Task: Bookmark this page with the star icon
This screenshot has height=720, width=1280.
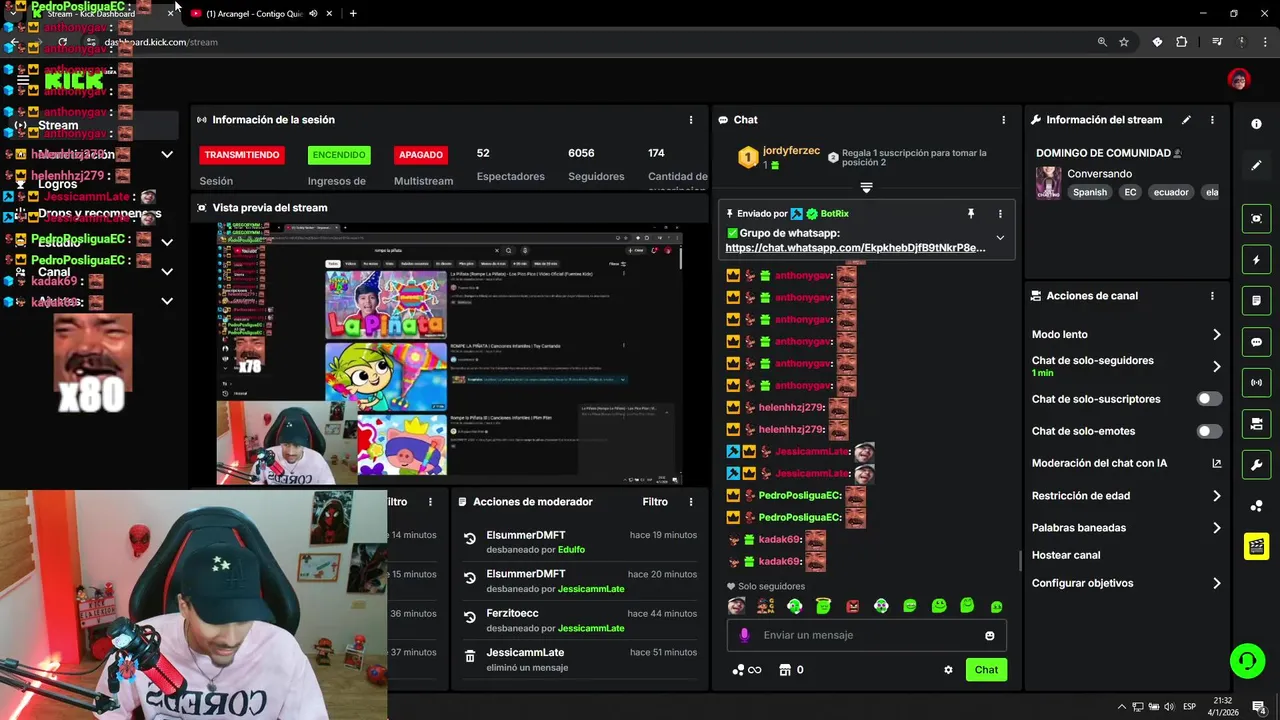Action: pyautogui.click(x=1124, y=42)
